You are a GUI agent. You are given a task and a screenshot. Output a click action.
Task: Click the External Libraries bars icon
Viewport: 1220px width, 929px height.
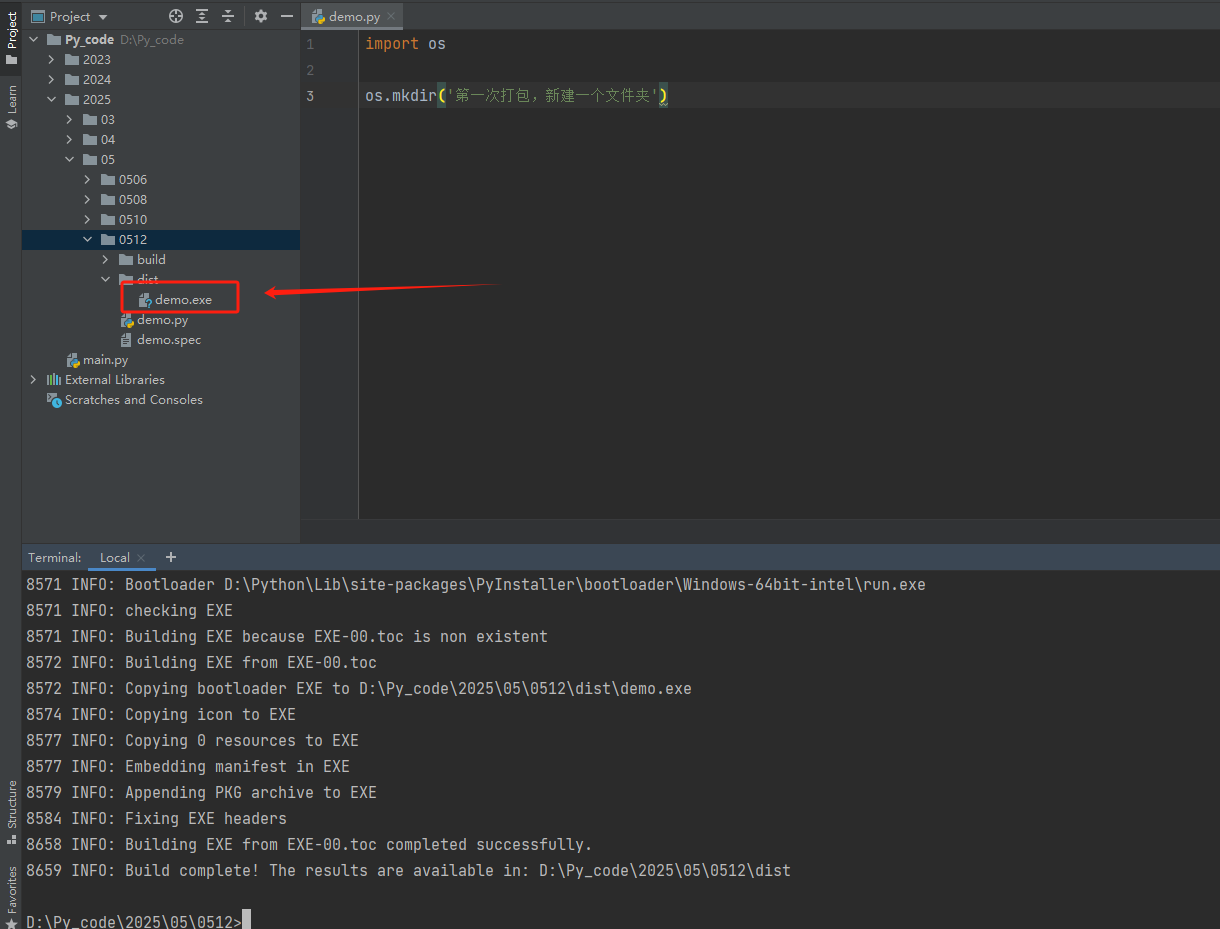(54, 380)
